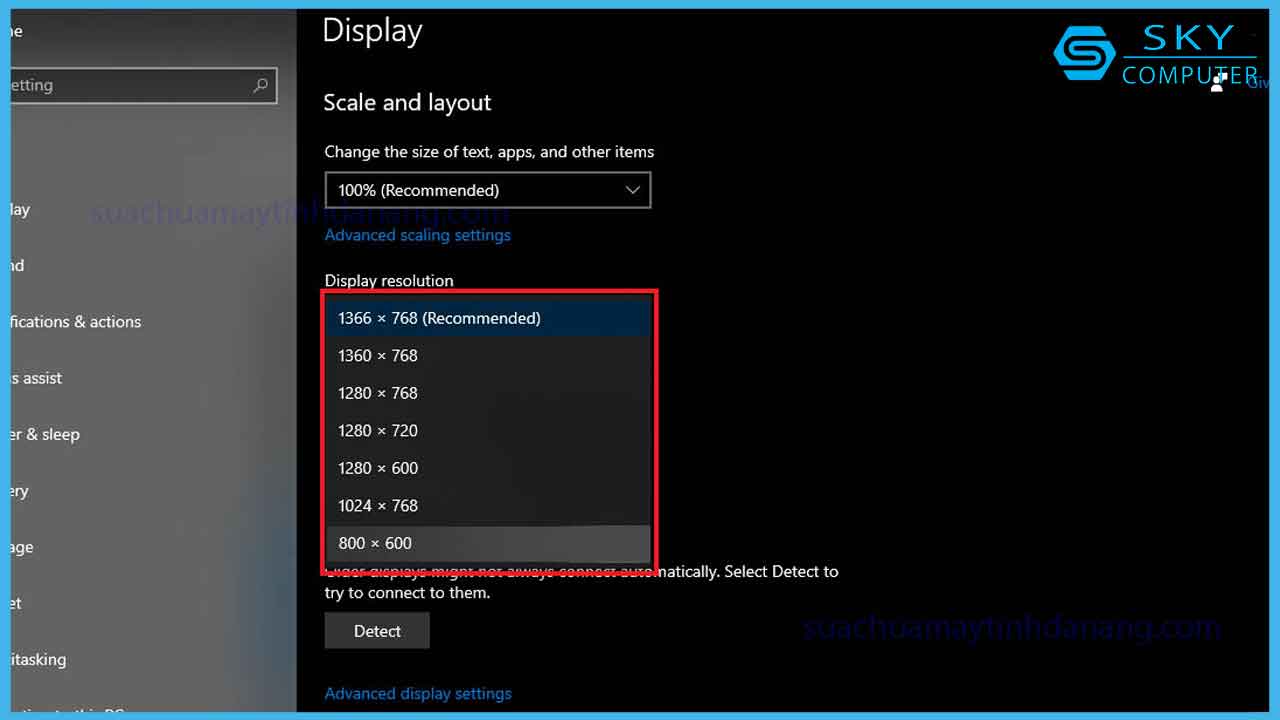Open the scale 100% (Recommended) dropdown
The height and width of the screenshot is (720, 1280).
point(488,190)
